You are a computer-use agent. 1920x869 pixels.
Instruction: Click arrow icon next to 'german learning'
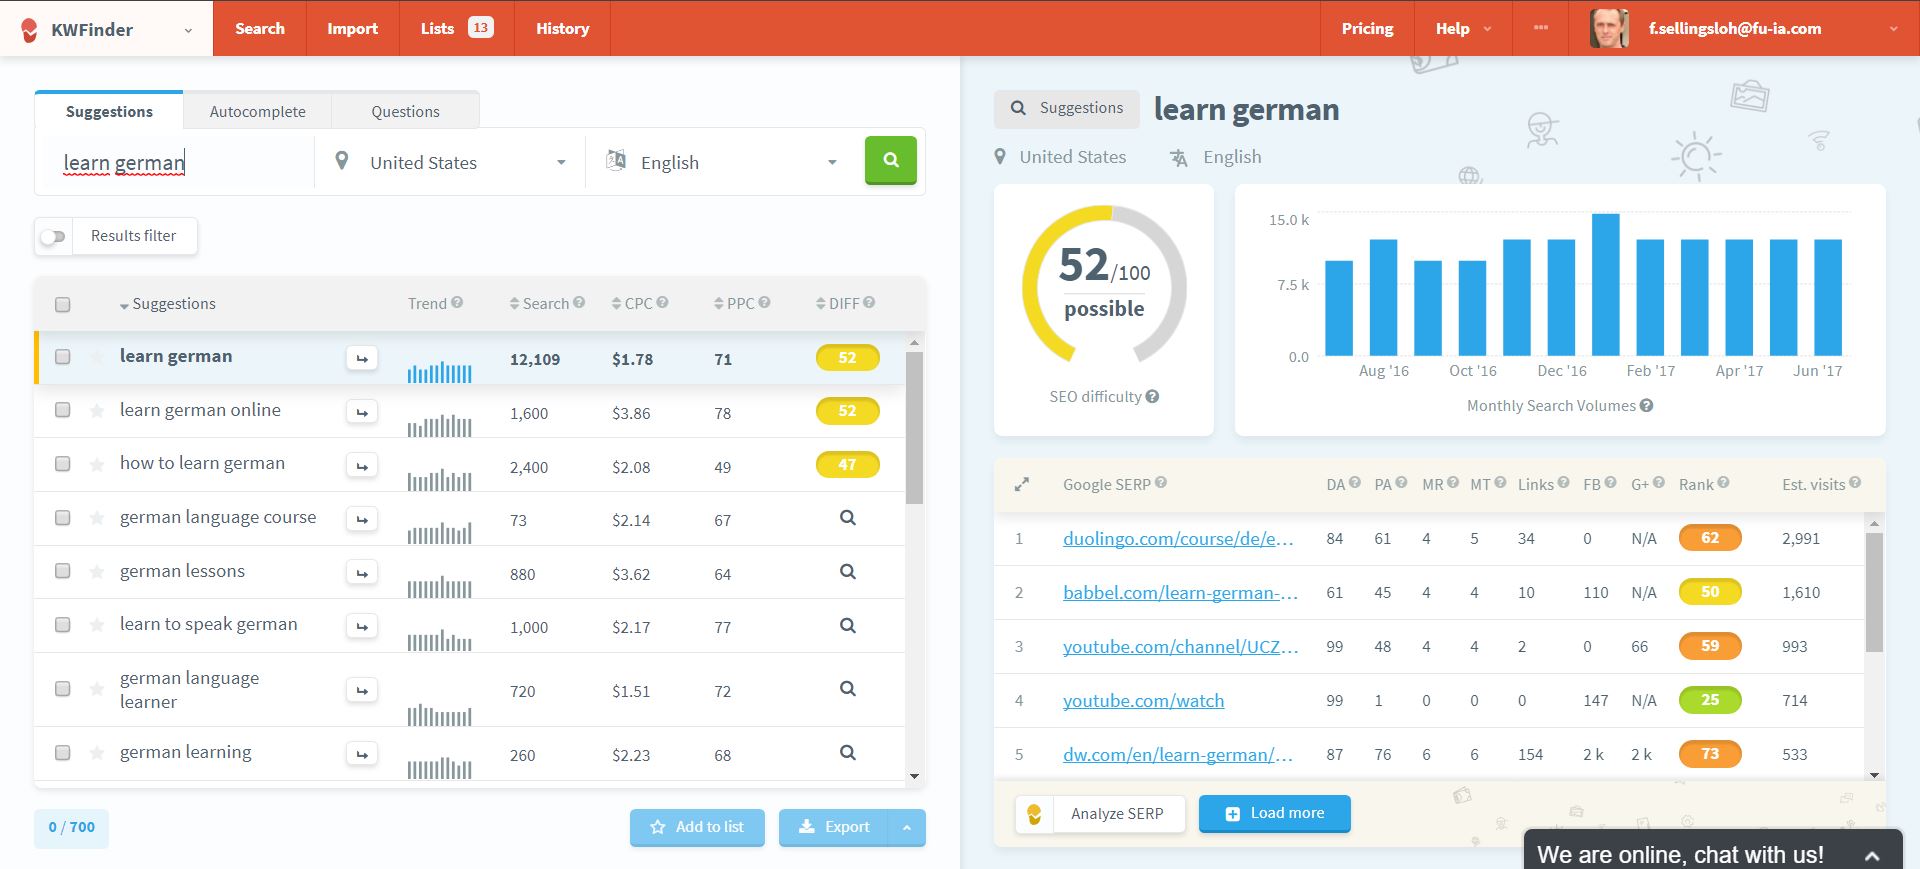362,754
